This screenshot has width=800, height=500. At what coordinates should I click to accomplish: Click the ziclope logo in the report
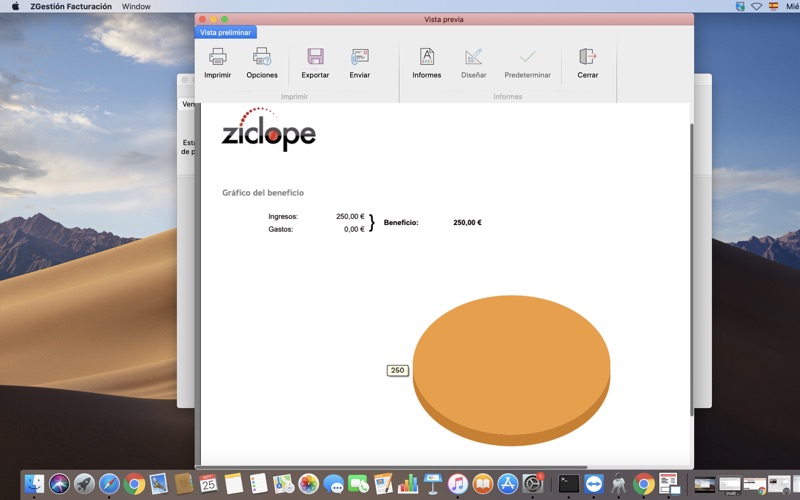(x=268, y=129)
